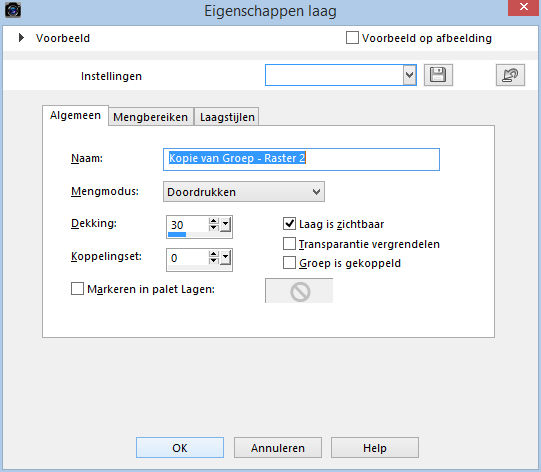Open Help for layer properties
This screenshot has height=472, width=541.
pyautogui.click(x=375, y=448)
